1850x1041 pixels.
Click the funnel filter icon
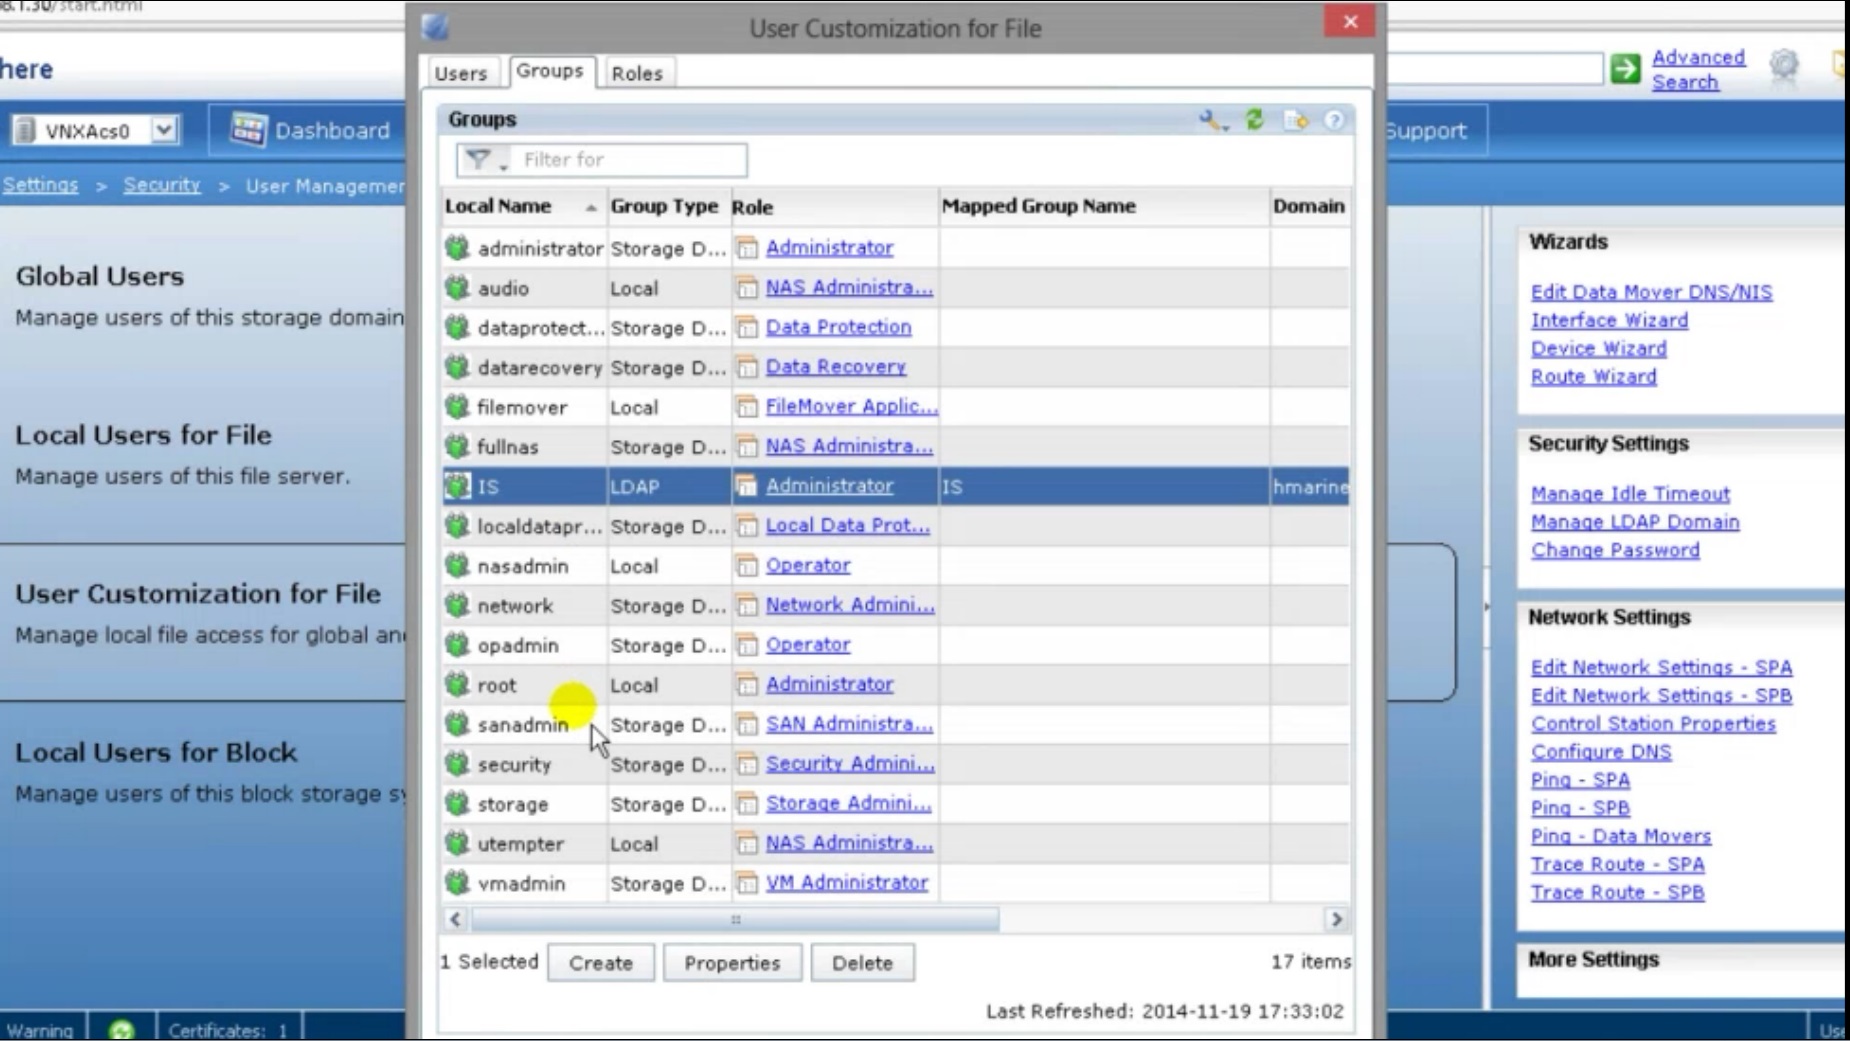click(478, 159)
